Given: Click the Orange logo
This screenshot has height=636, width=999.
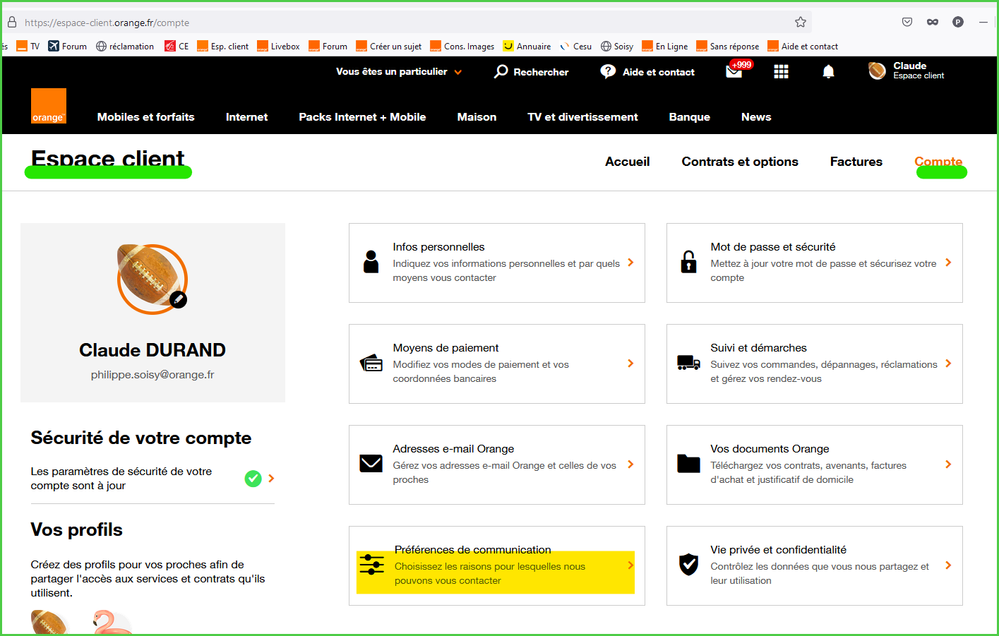Looking at the screenshot, I should (x=48, y=106).
